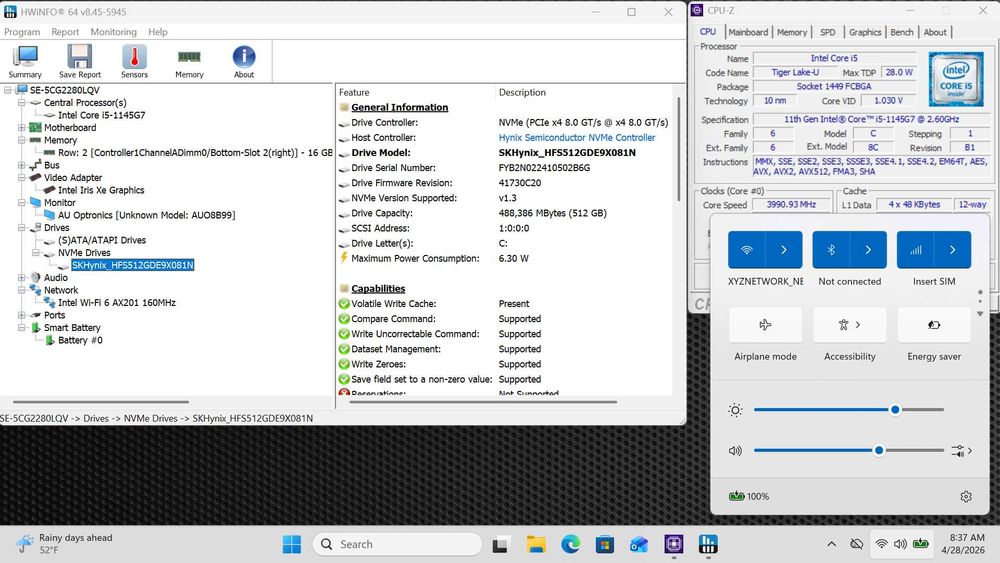Switch to the Bench tab in CPU-Z
The image size is (1000, 563).
tap(901, 32)
